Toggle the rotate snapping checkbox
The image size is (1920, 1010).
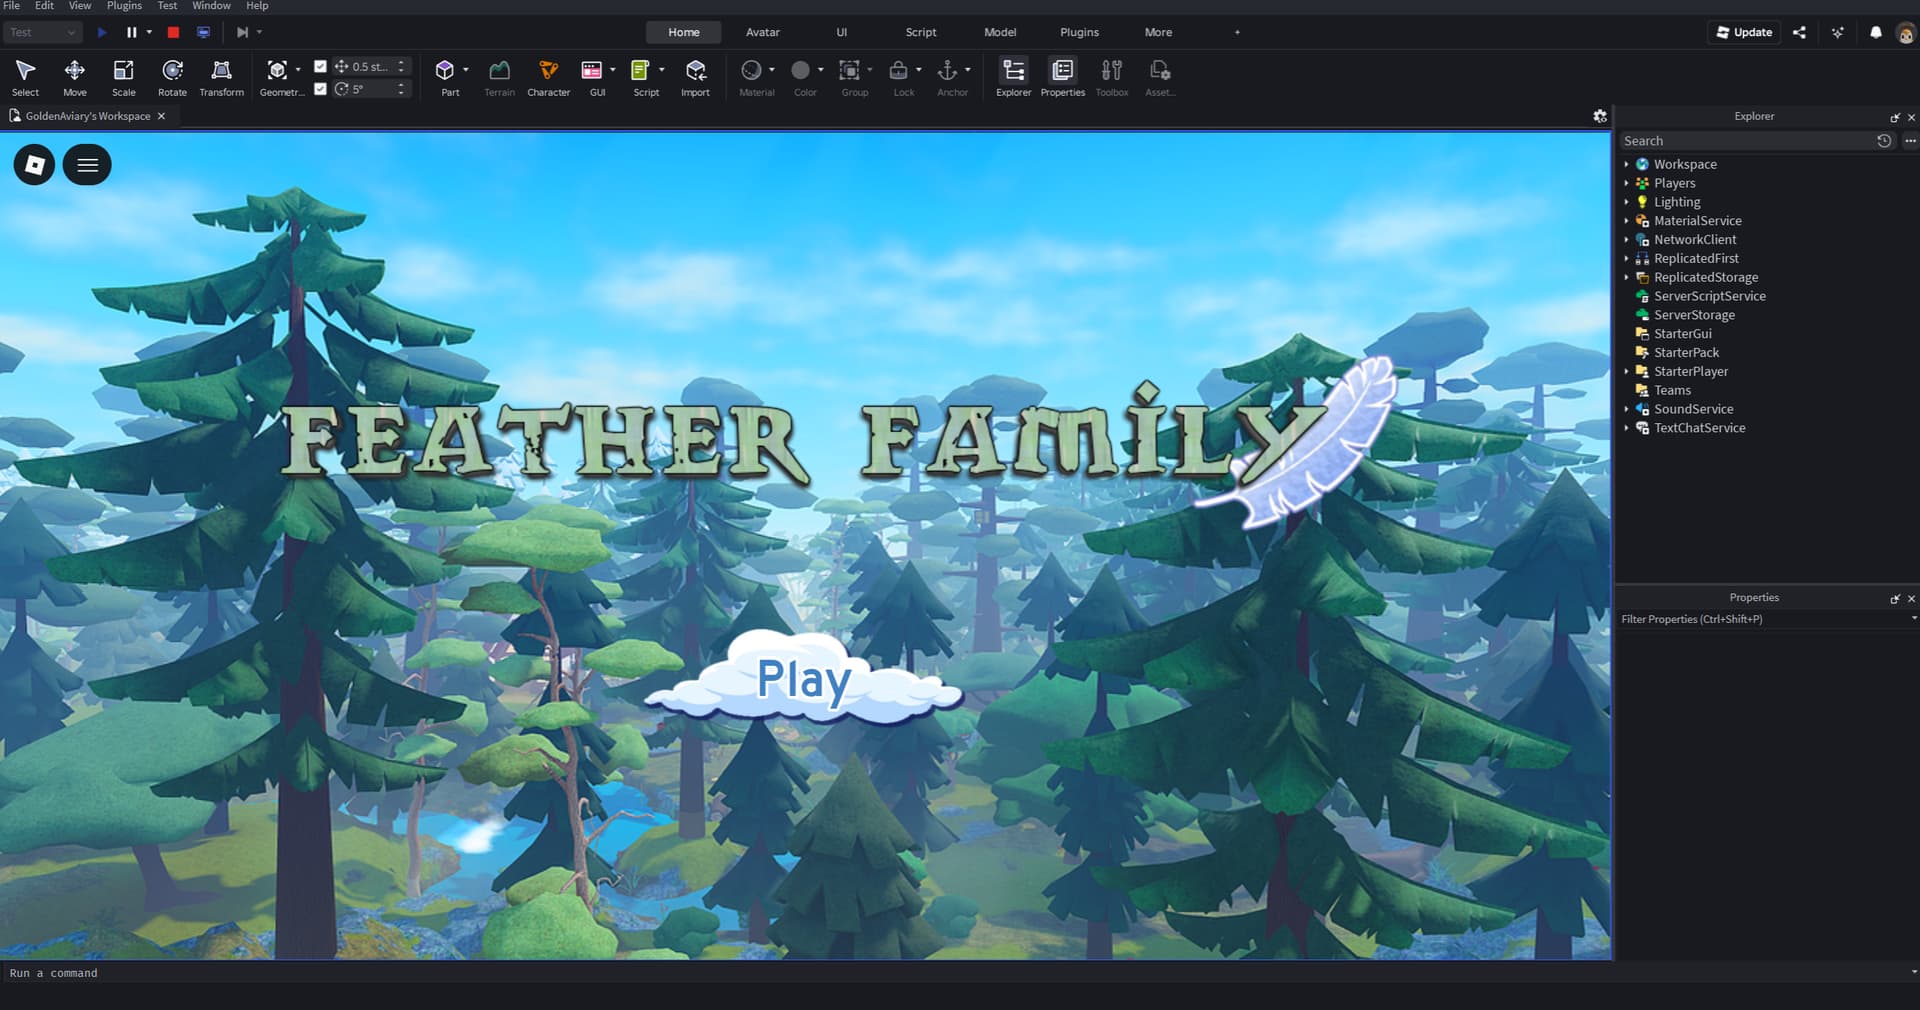tap(320, 89)
